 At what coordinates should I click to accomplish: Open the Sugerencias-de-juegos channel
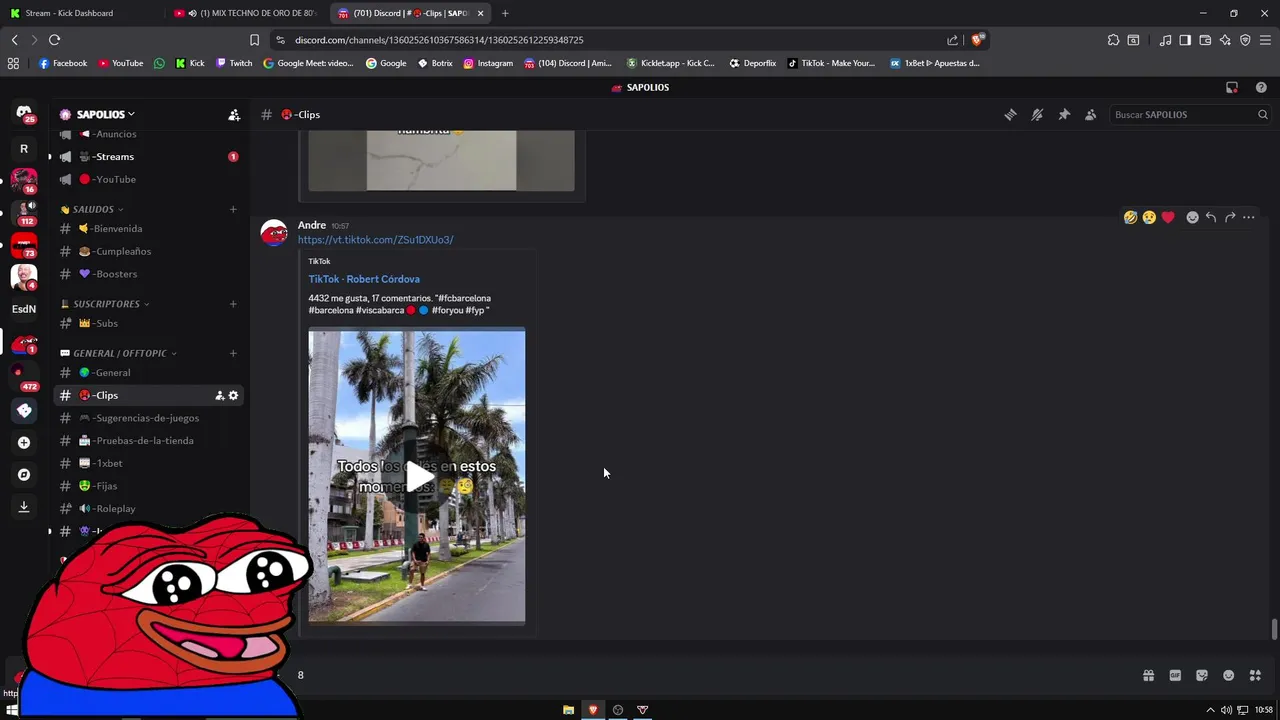(x=148, y=418)
